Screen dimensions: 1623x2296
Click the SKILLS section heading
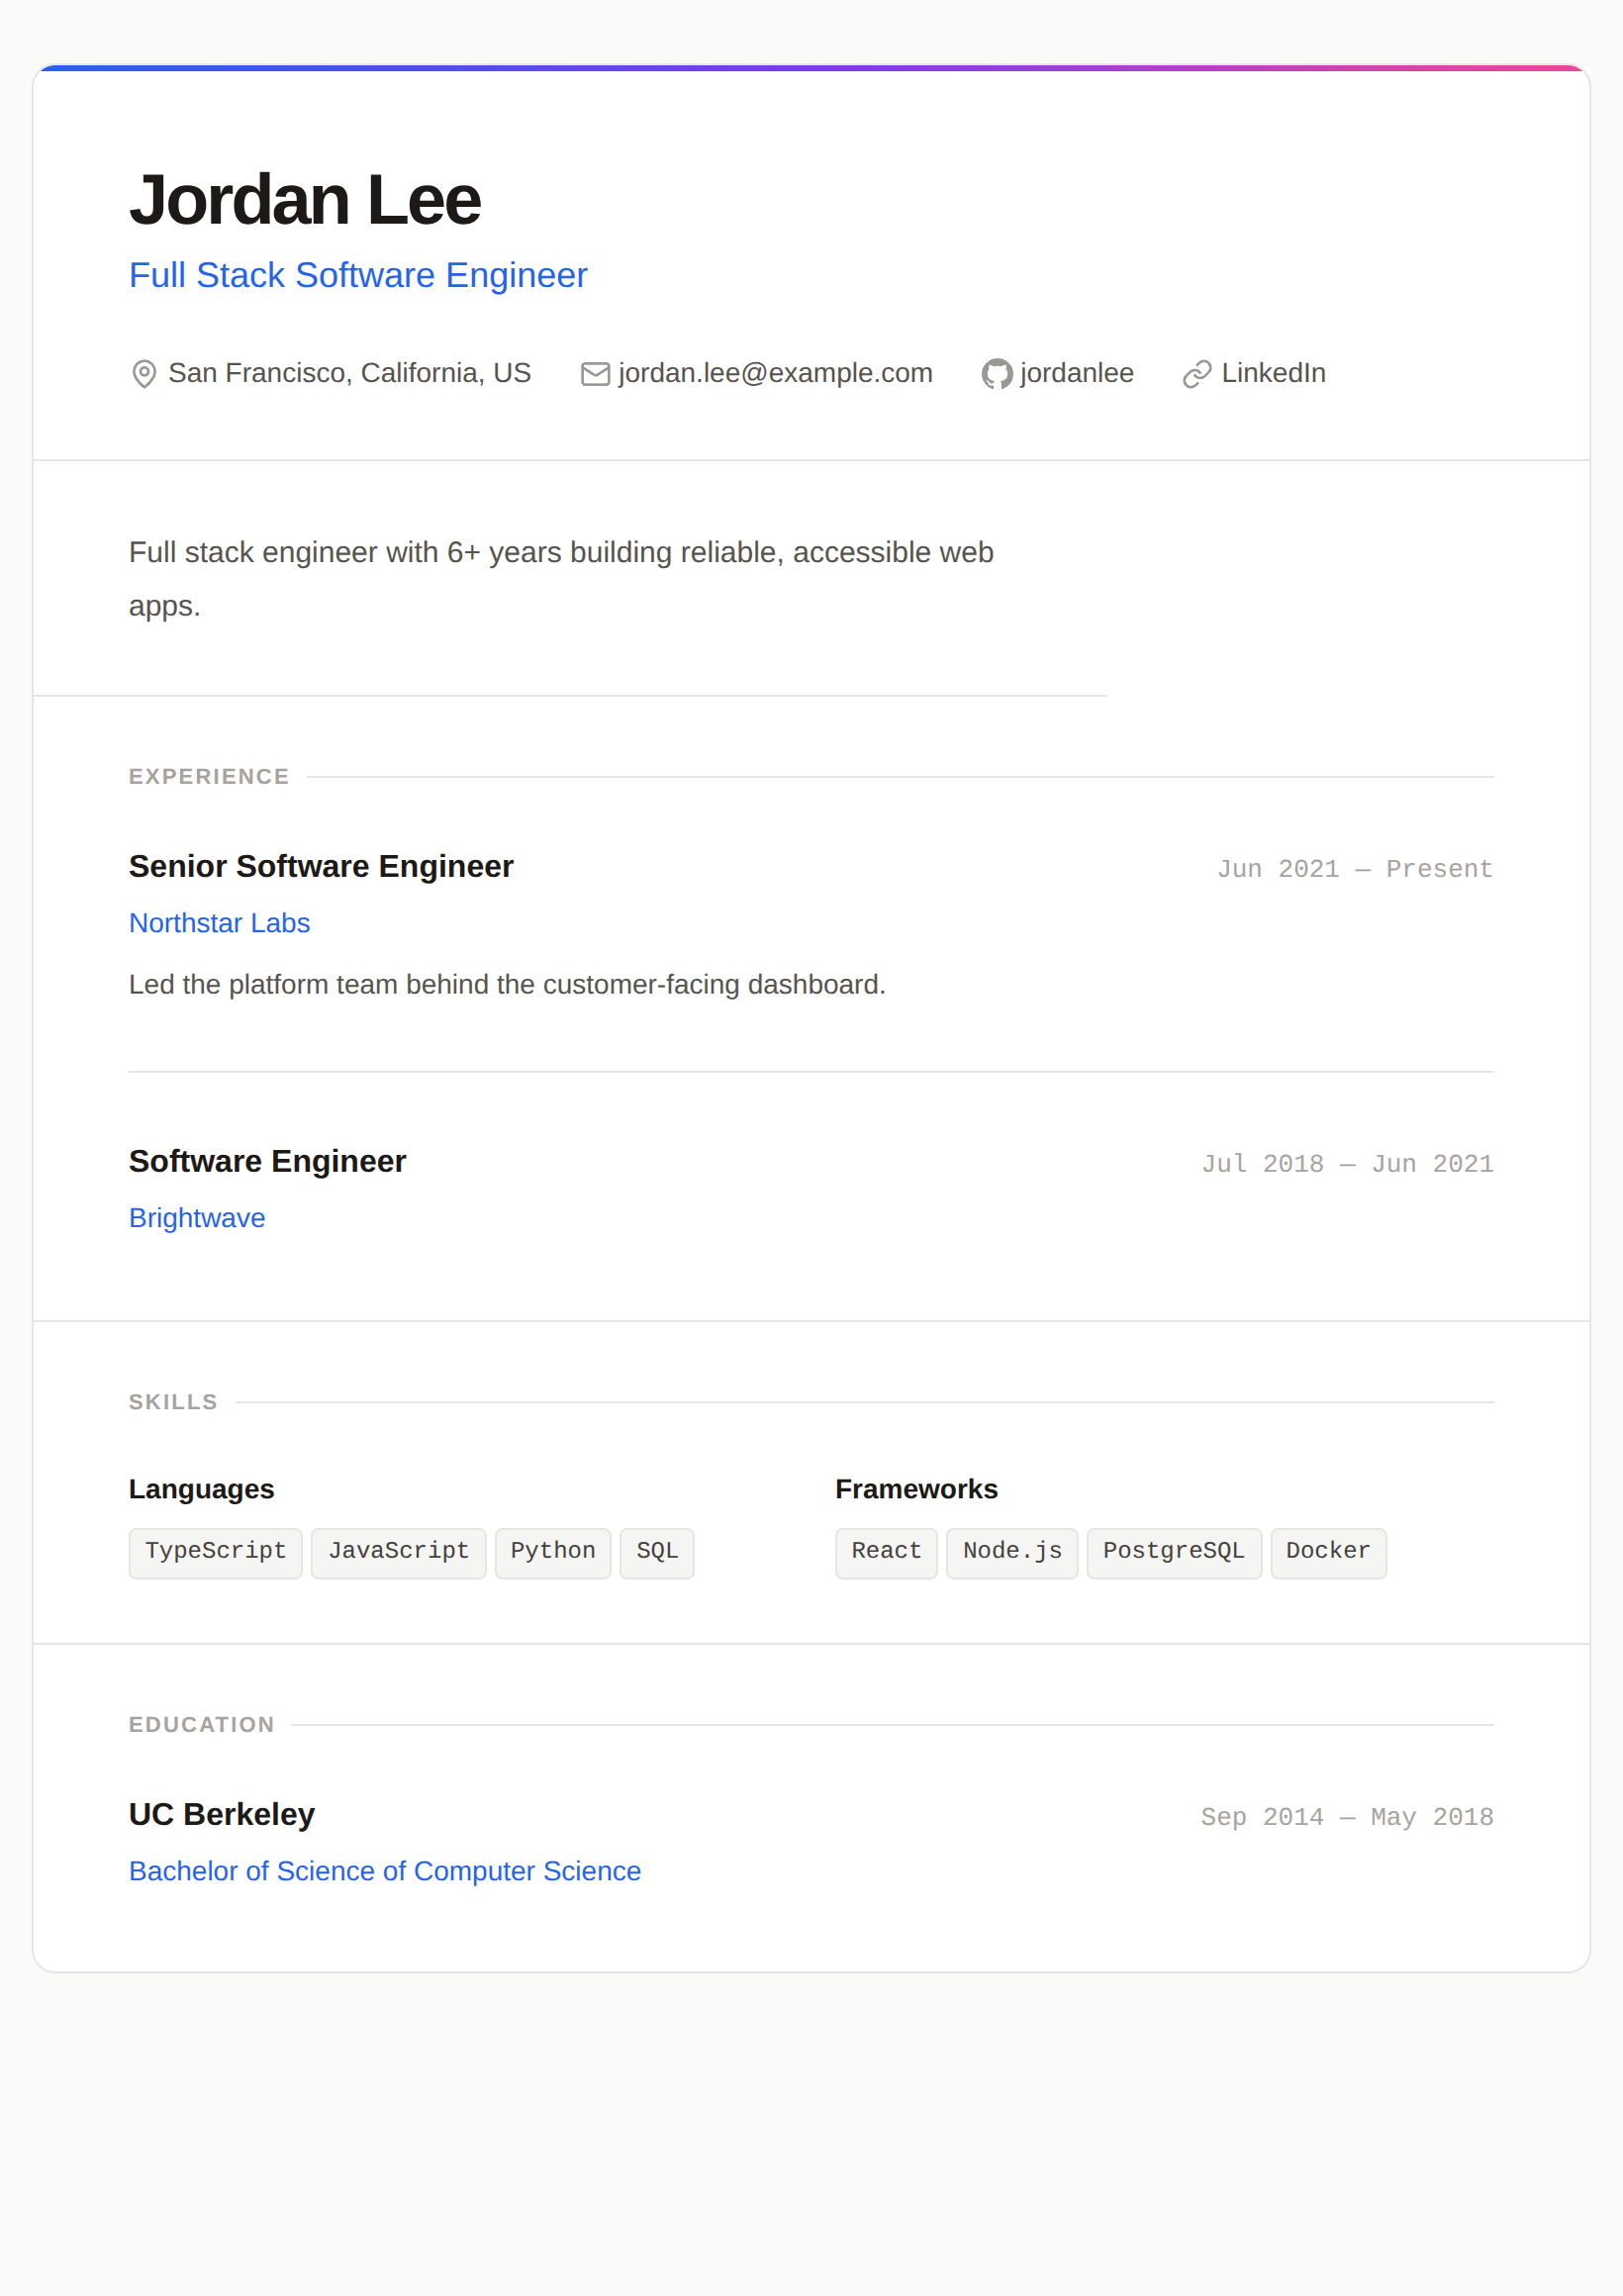pyautogui.click(x=173, y=1402)
